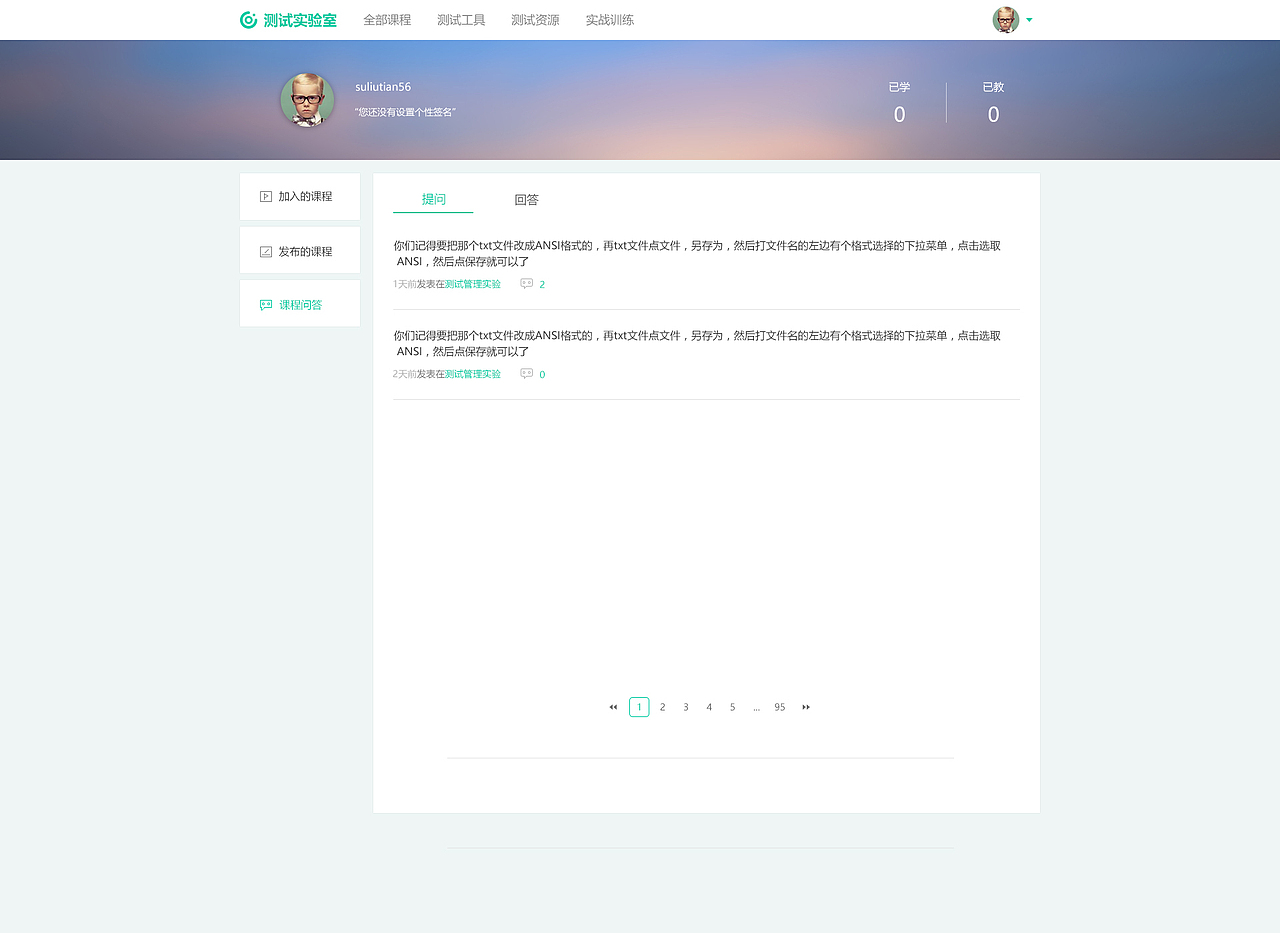This screenshot has height=933, width=1280.
Task: Click the first-page double-arrow pagination icon
Action: tap(613, 706)
